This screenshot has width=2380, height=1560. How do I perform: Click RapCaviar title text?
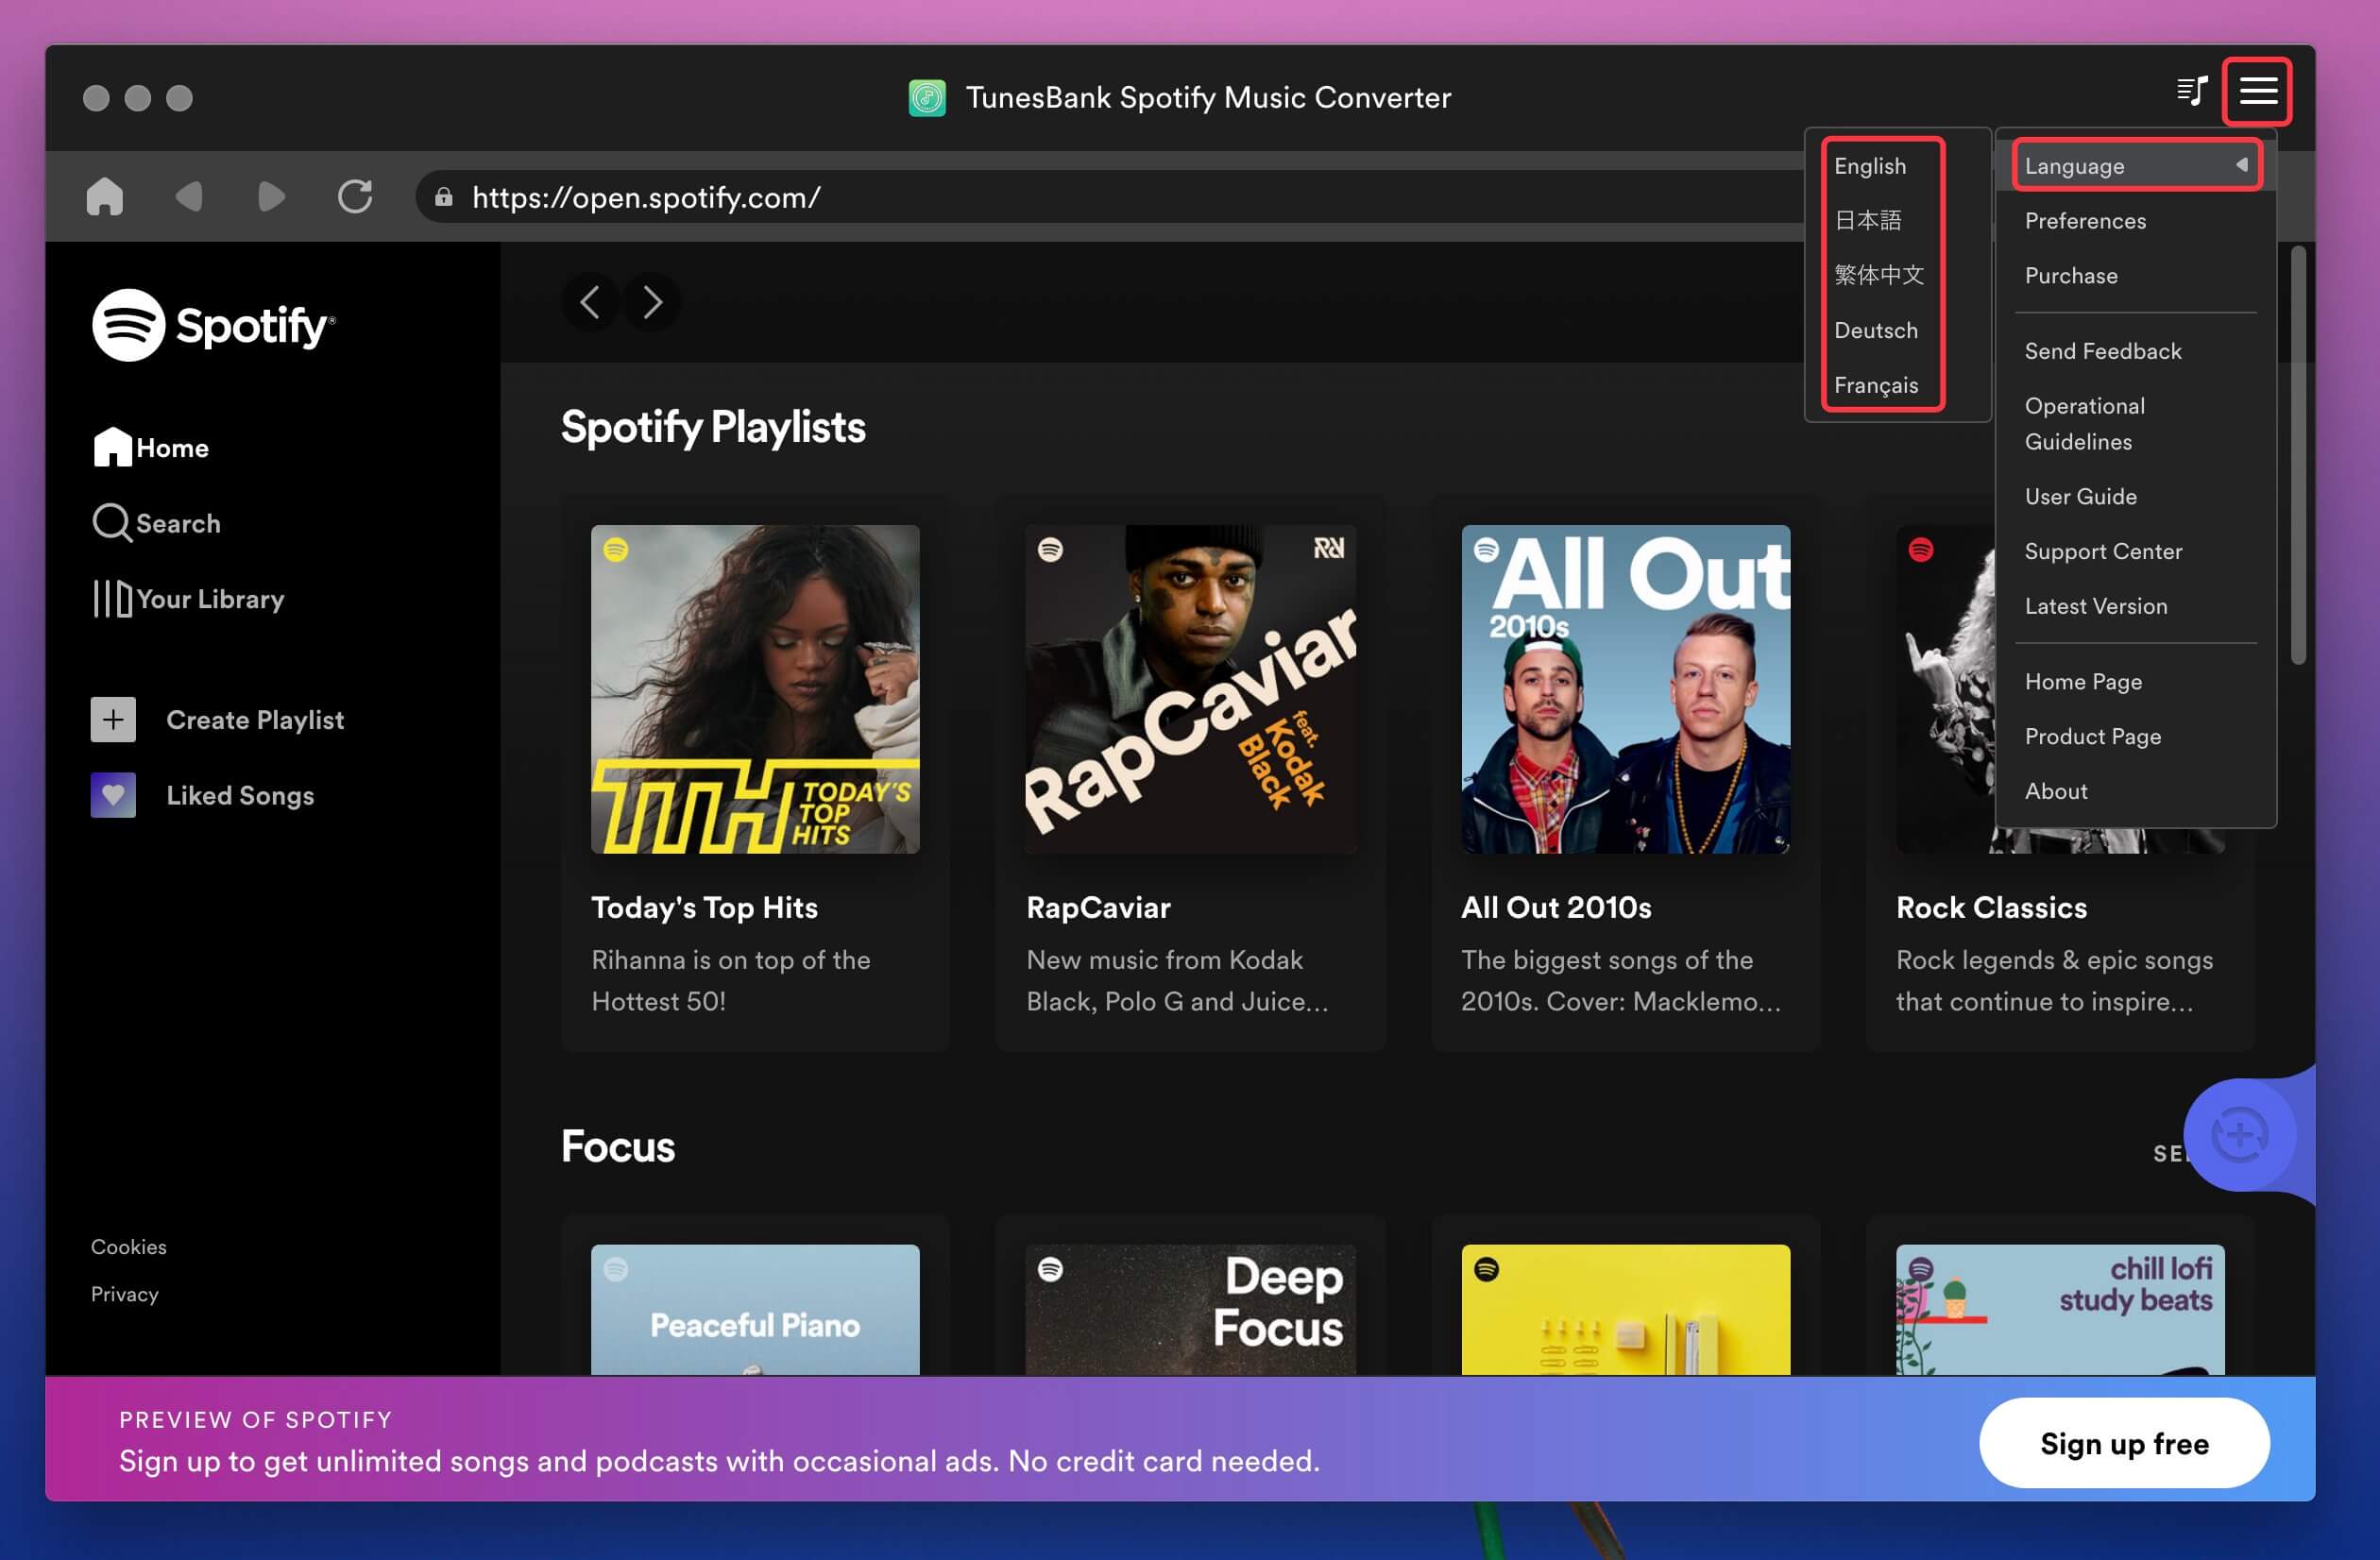[x=1098, y=907]
